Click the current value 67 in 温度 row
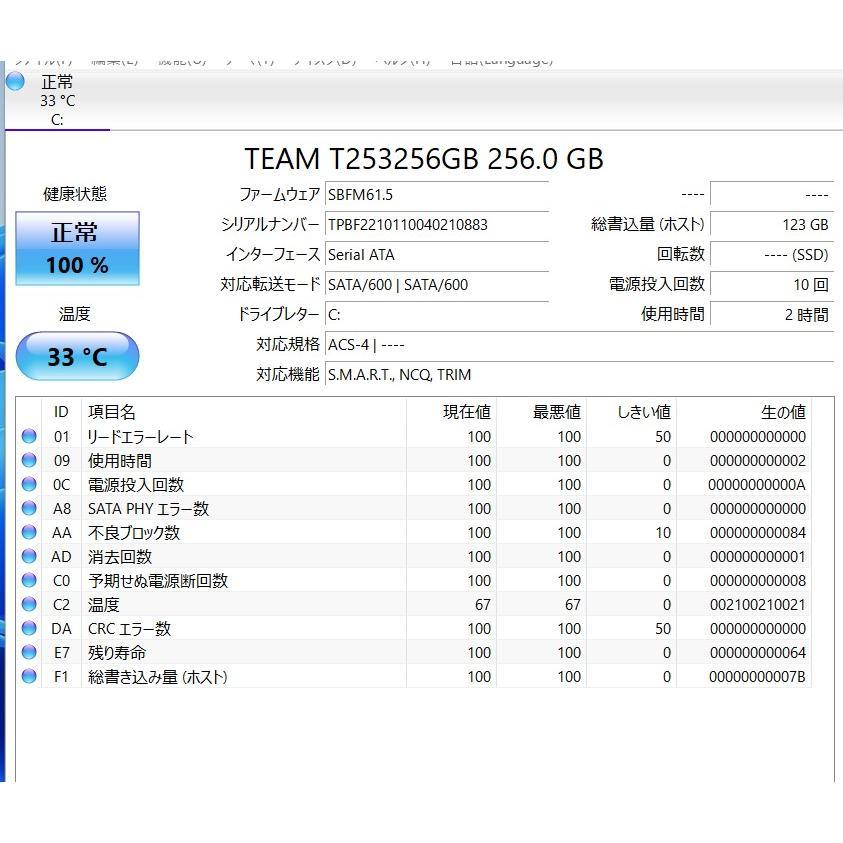Viewport: 843px width, 843px height. point(482,605)
